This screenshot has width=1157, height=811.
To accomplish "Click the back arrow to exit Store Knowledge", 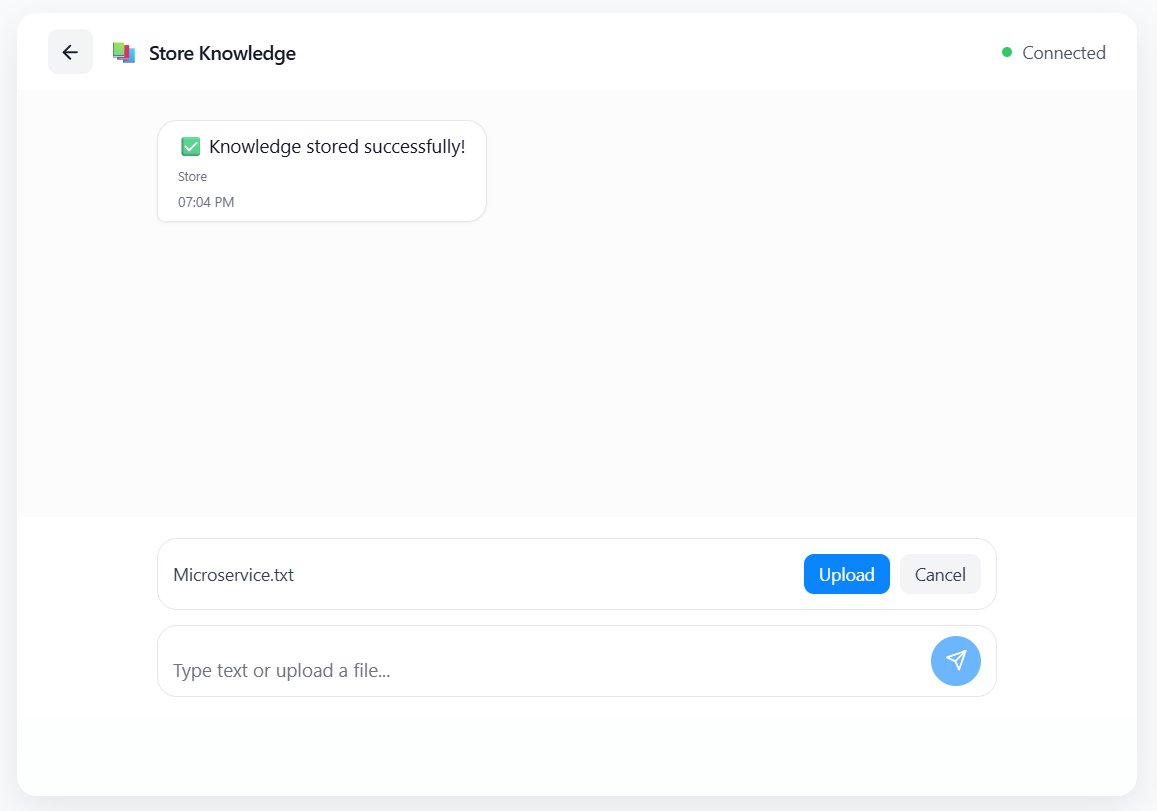I will click(70, 51).
